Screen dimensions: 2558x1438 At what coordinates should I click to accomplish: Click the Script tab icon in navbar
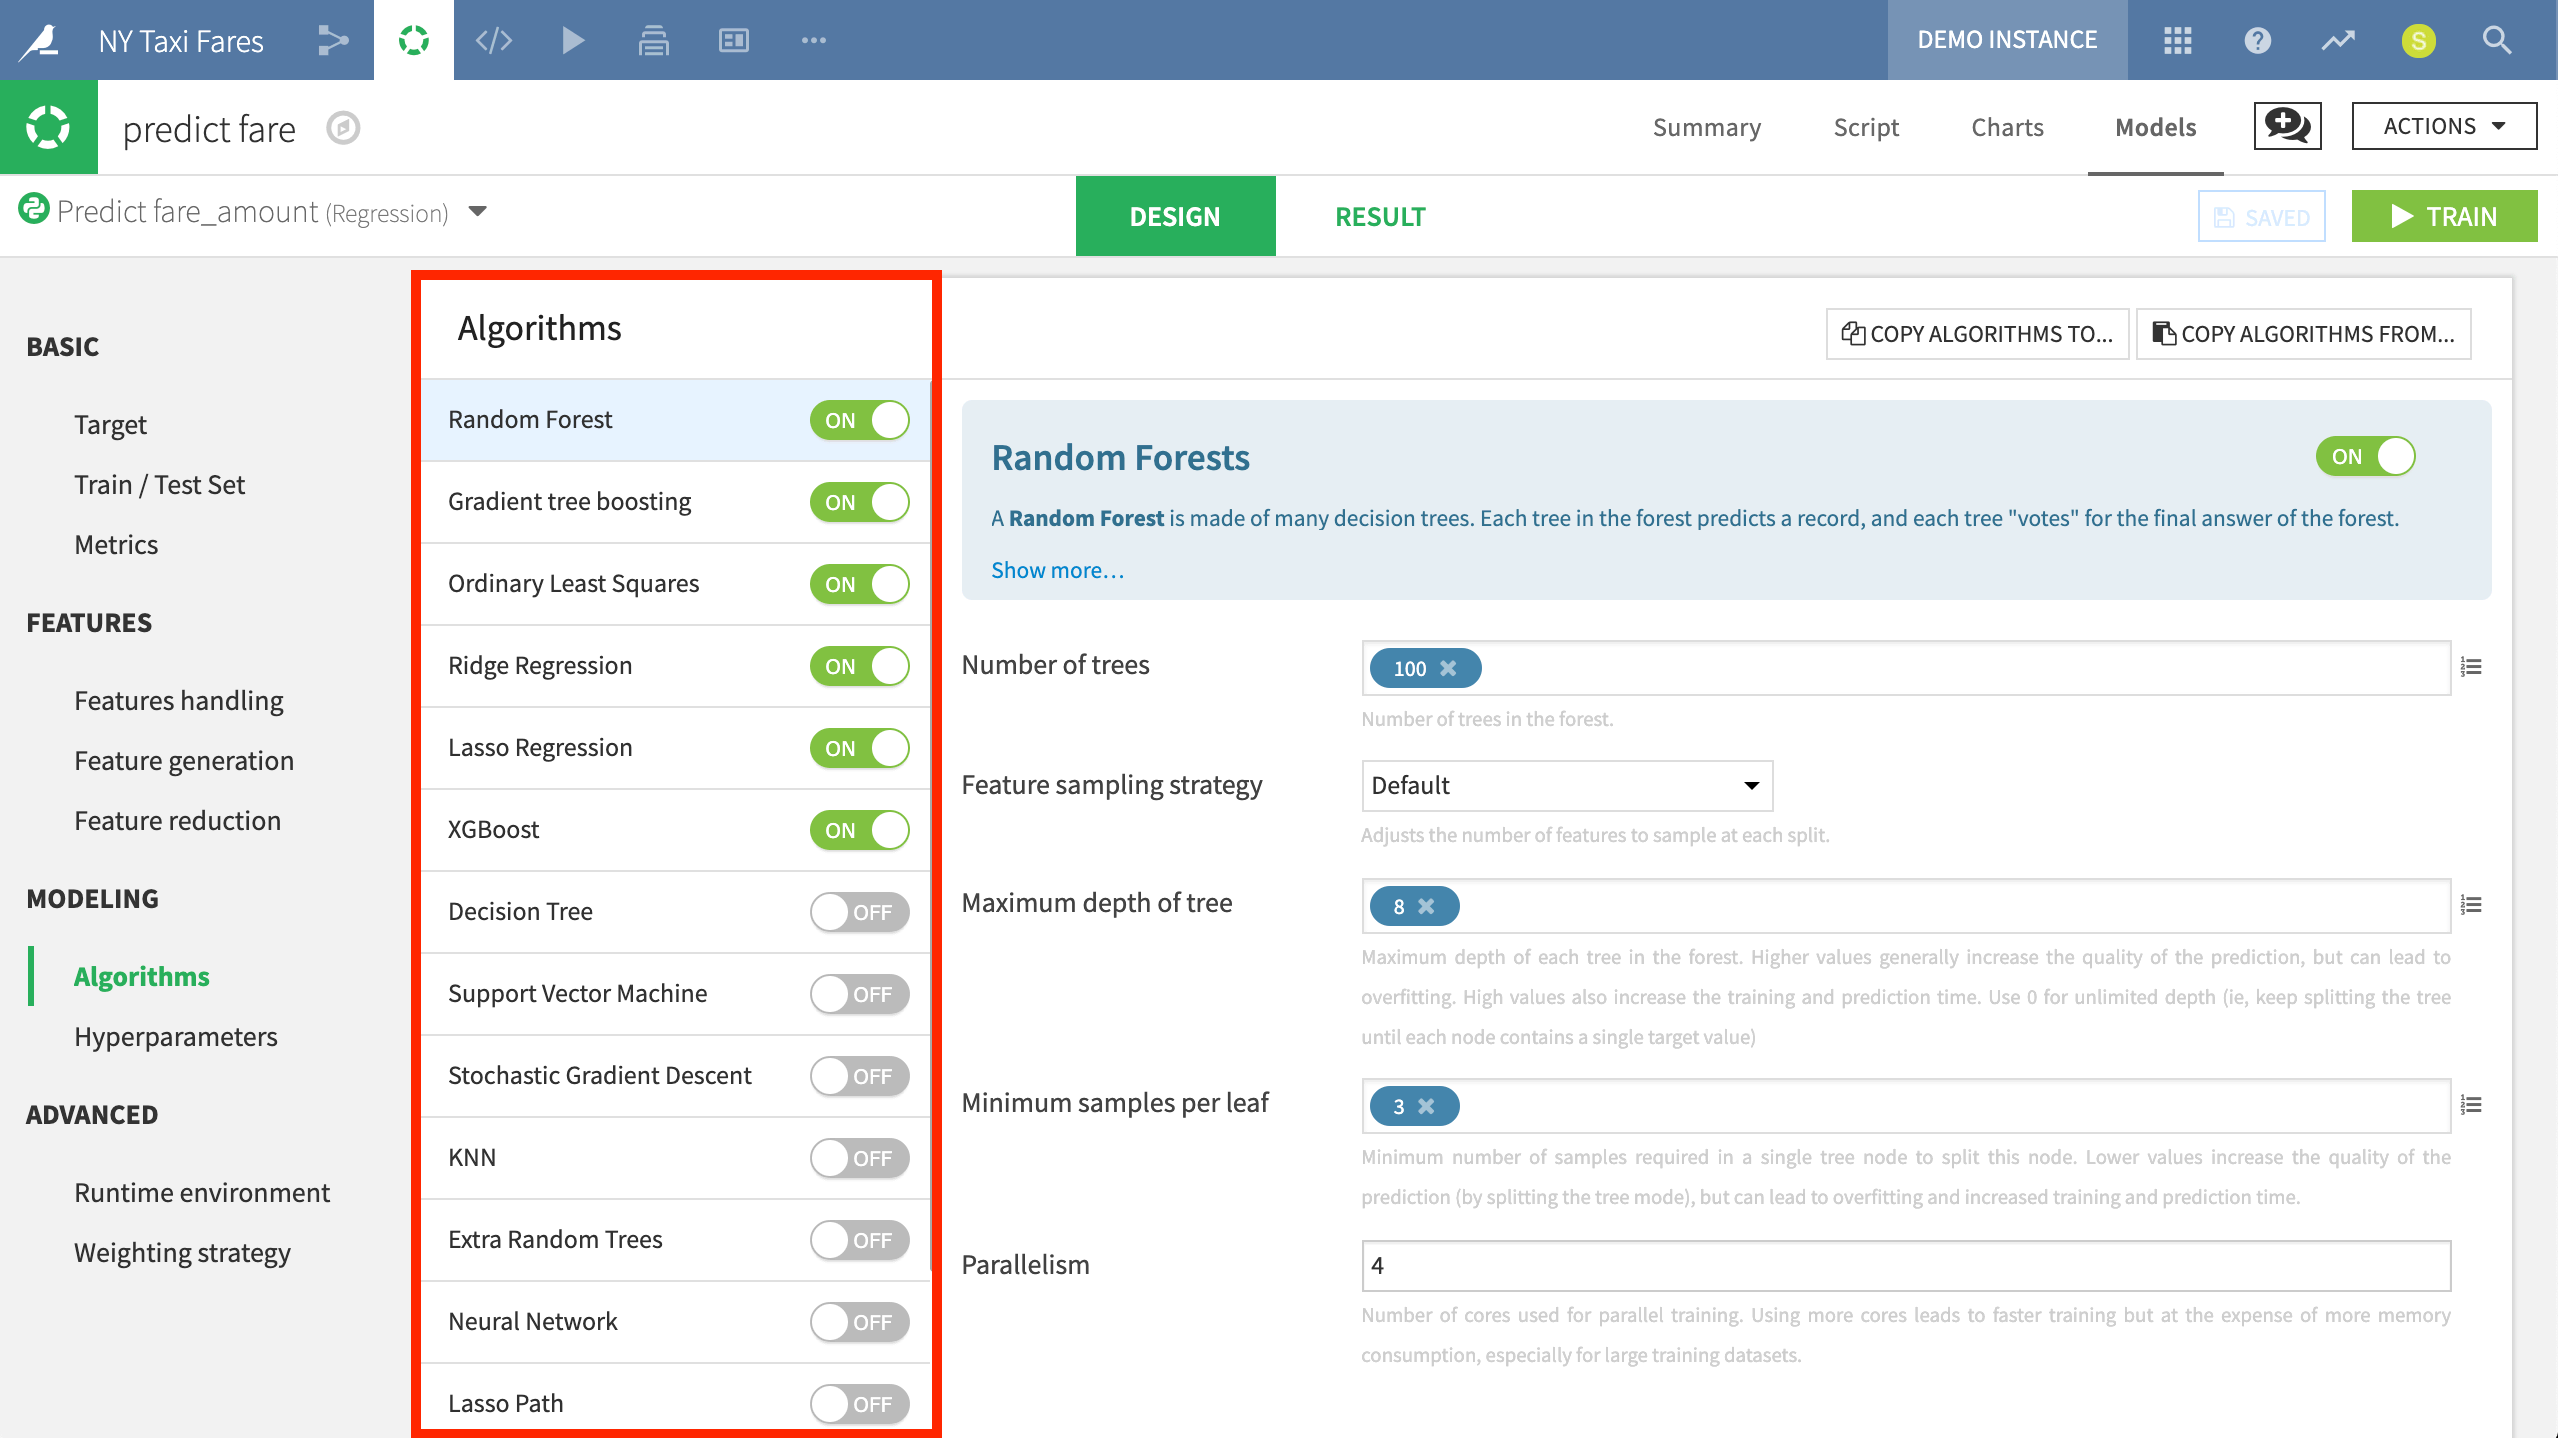point(1866,126)
